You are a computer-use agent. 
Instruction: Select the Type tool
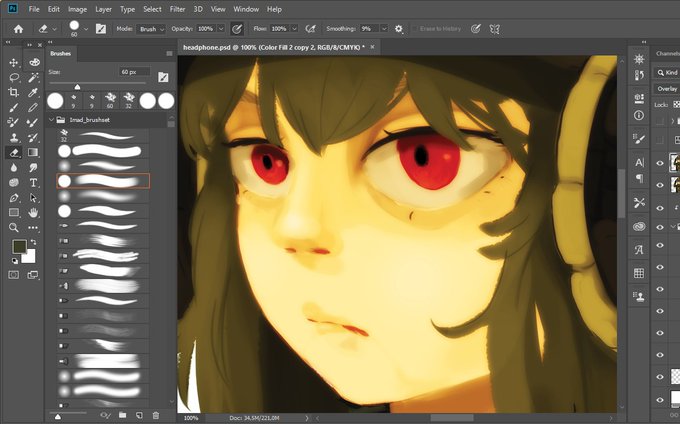tap(33, 183)
